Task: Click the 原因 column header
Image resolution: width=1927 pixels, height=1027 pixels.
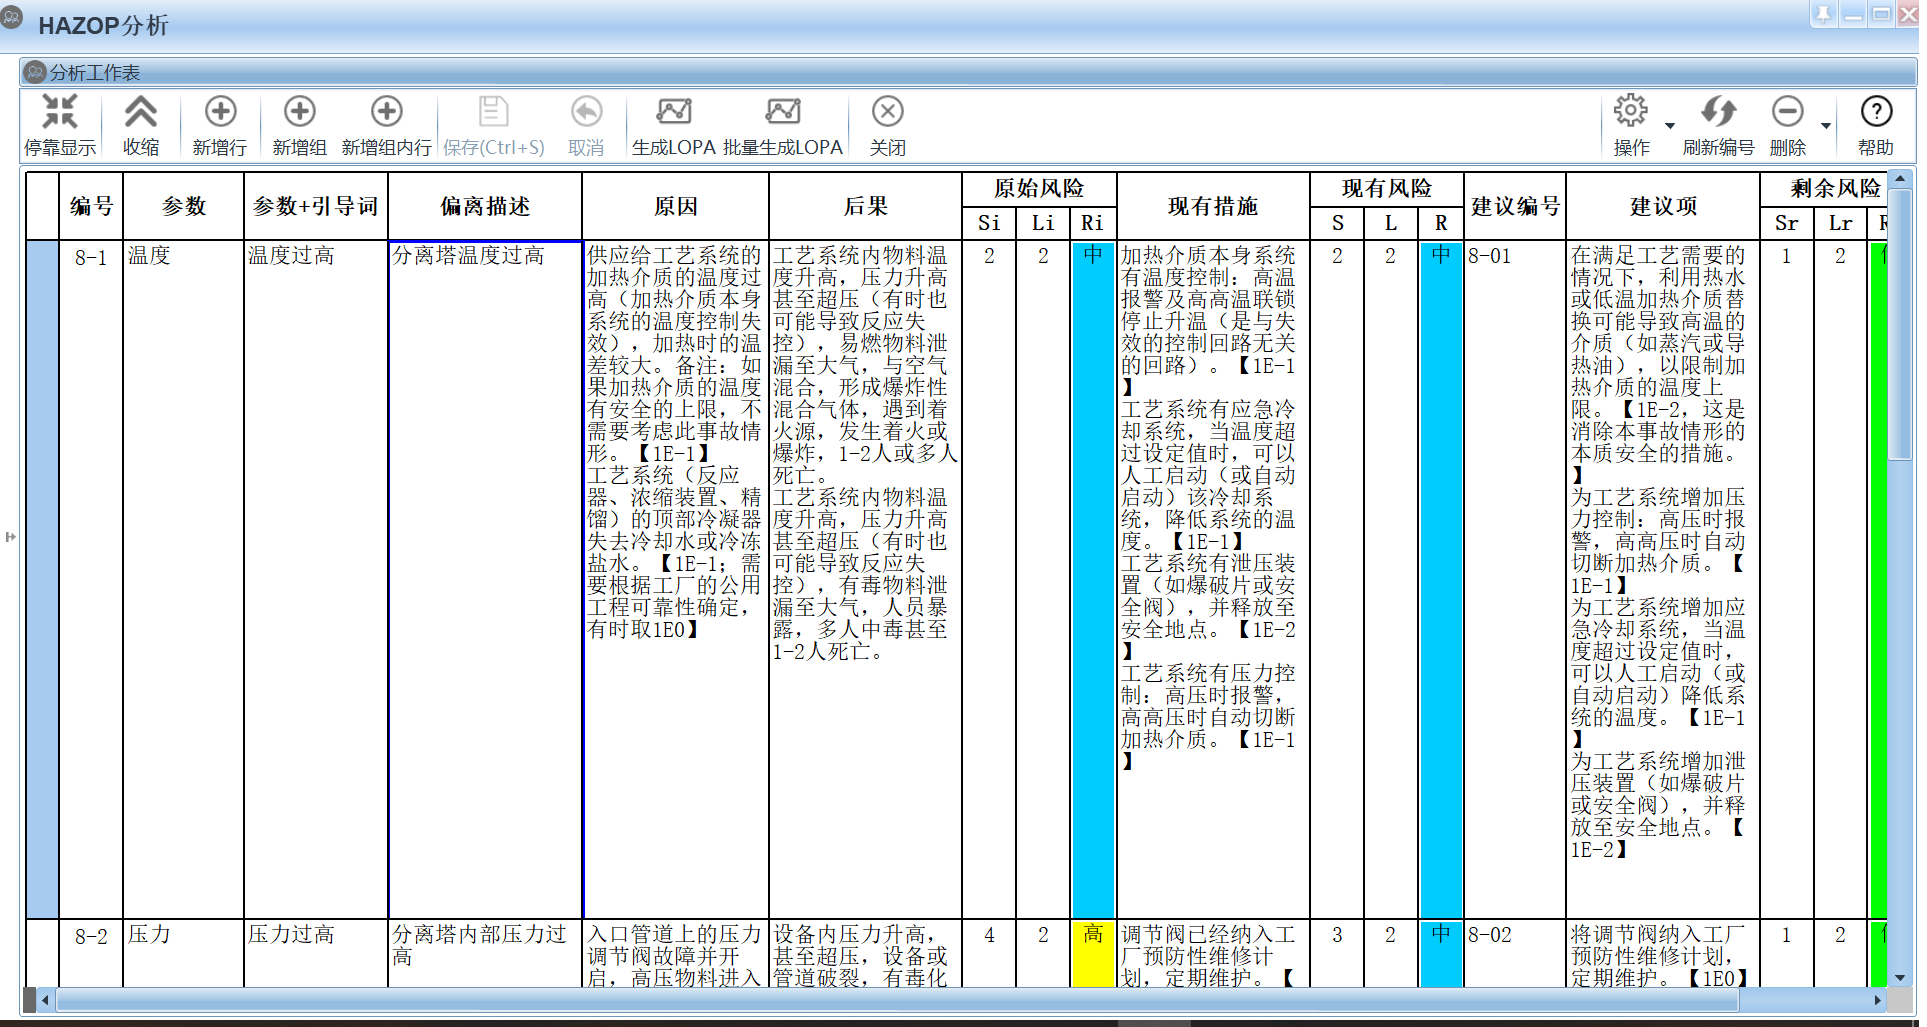Action: (675, 206)
